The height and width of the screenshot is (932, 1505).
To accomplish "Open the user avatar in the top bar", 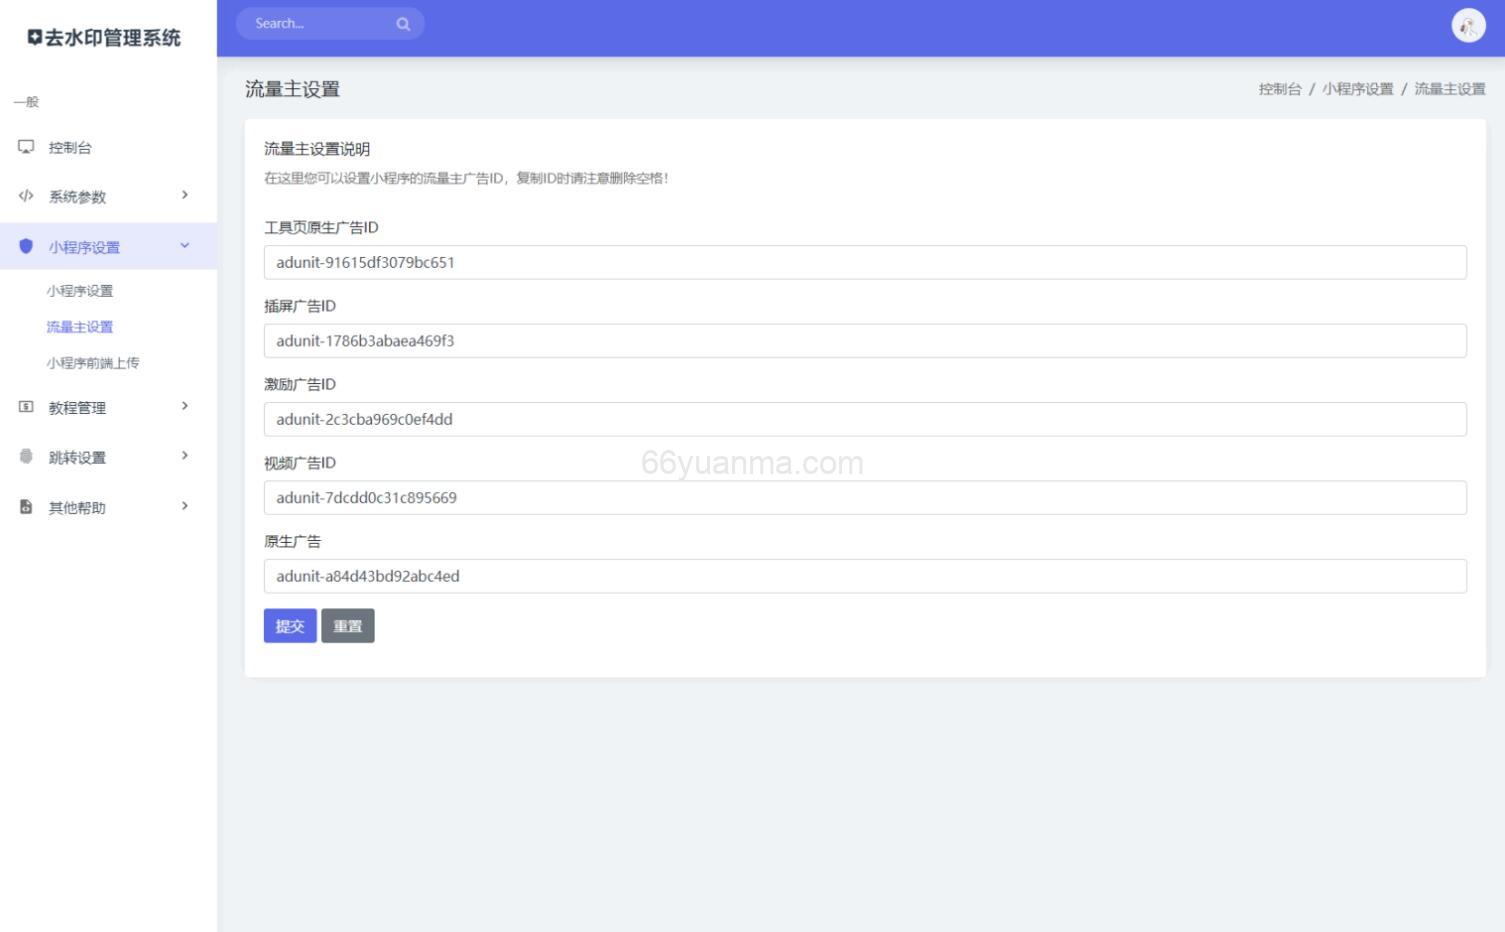I will (1467, 26).
